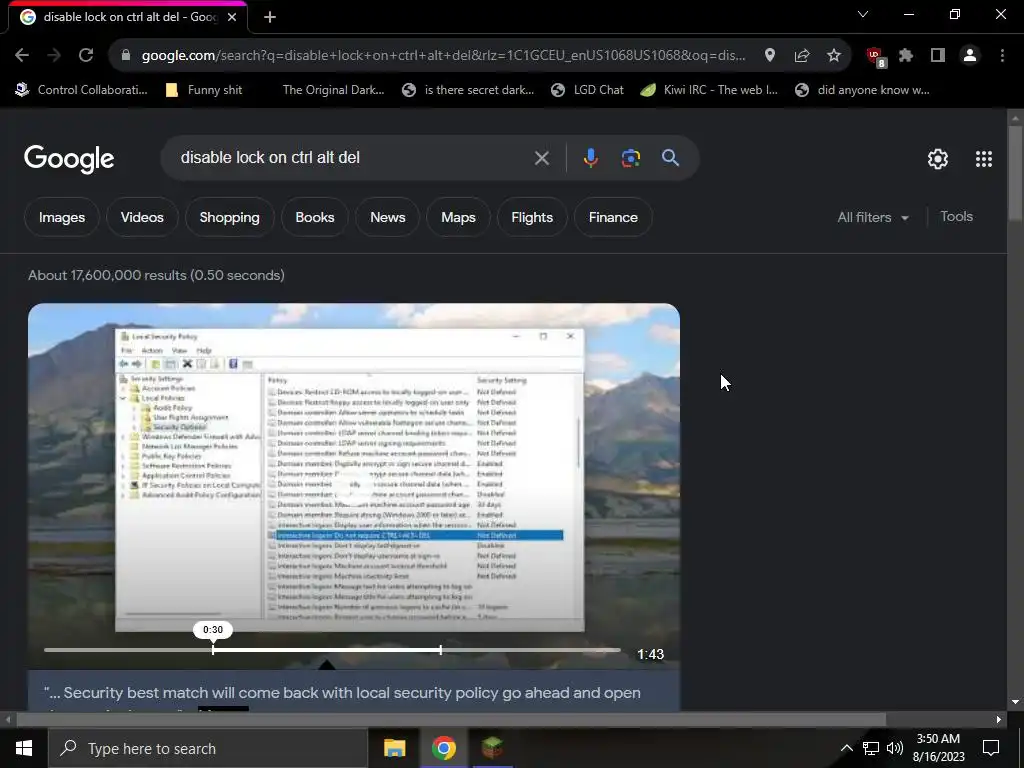Close the 'disable lock on ctrl alt del' tab
This screenshot has width=1024, height=768.
tap(232, 17)
